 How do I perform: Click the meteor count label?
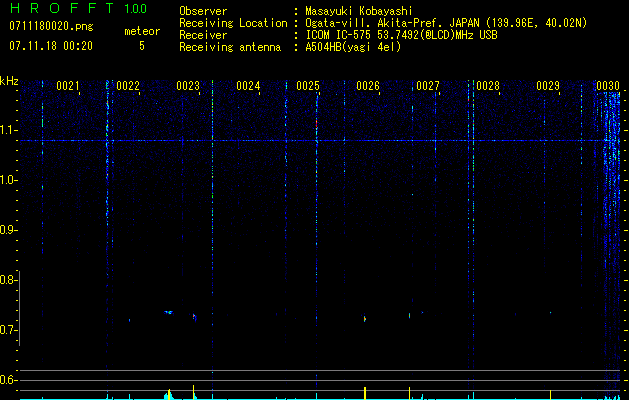click(x=142, y=31)
